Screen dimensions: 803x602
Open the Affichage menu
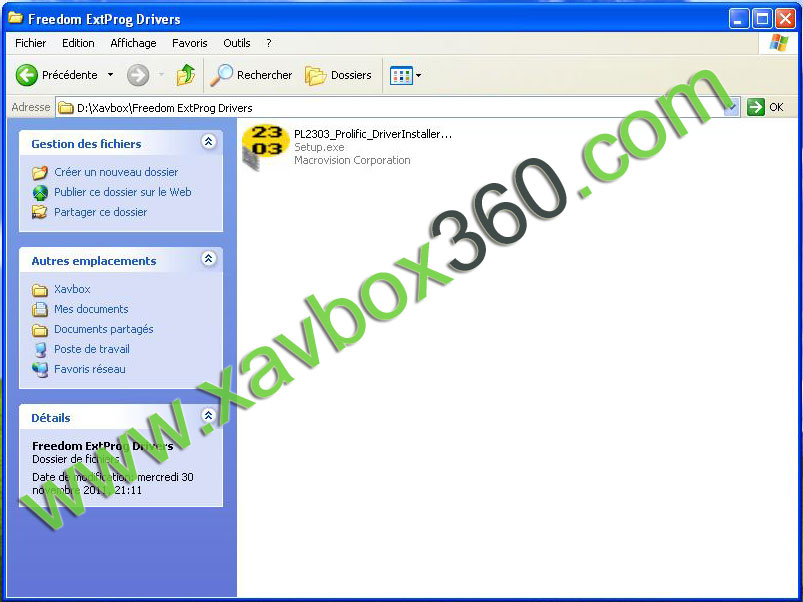133,43
